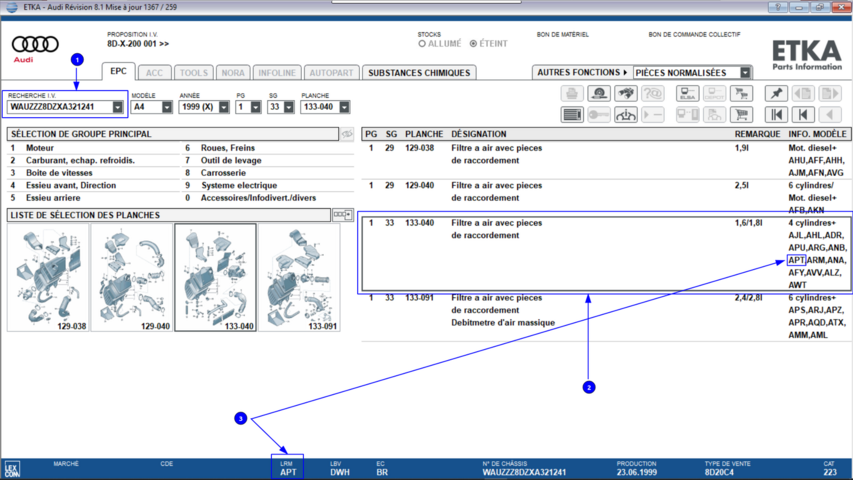This screenshot has height=480, width=853.
Task: Expand the Année 1999 (X) dropdown
Action: (x=224, y=107)
